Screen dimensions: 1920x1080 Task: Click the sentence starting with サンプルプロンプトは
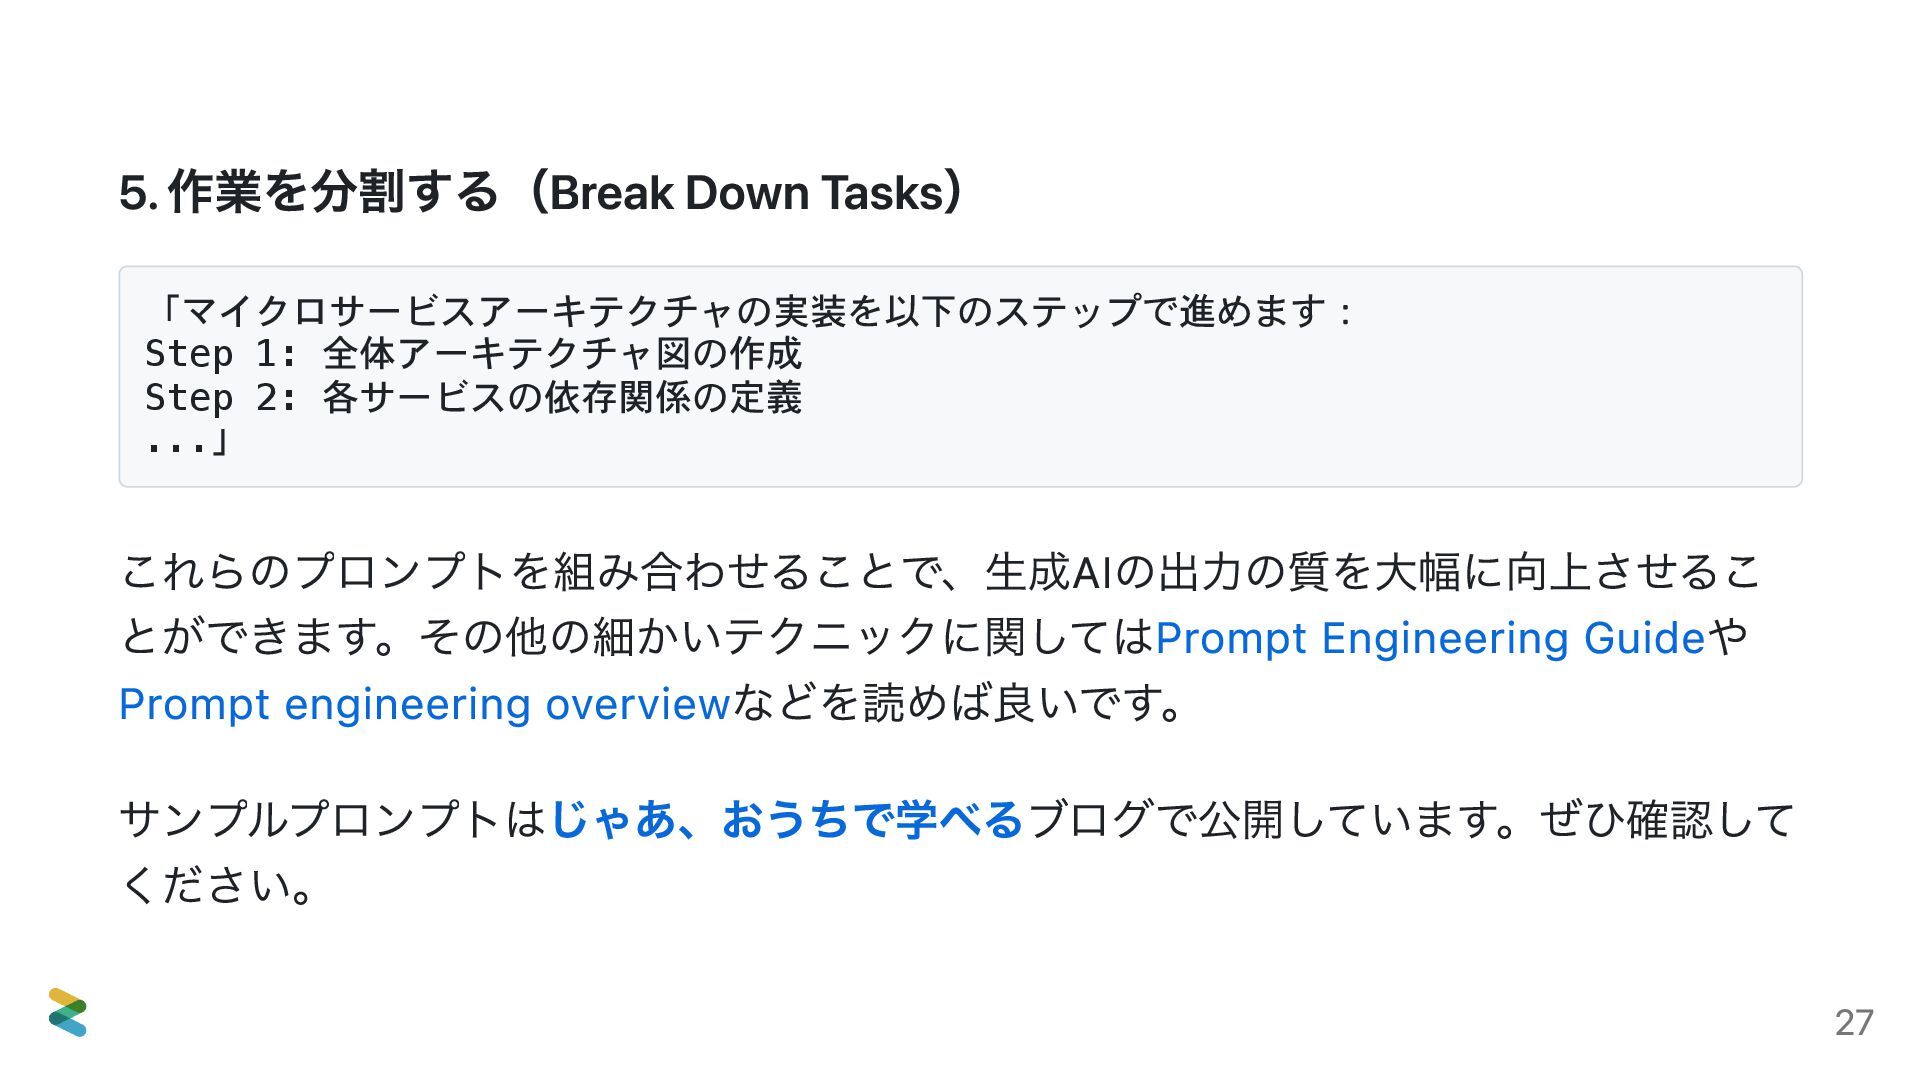coord(332,820)
